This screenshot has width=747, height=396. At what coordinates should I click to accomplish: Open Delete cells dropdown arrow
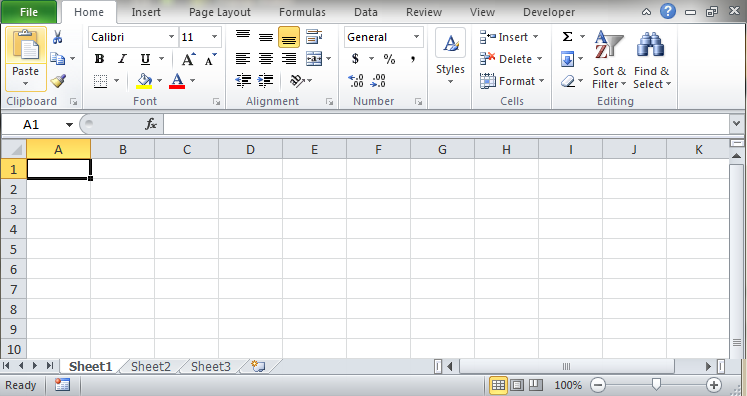(x=539, y=59)
